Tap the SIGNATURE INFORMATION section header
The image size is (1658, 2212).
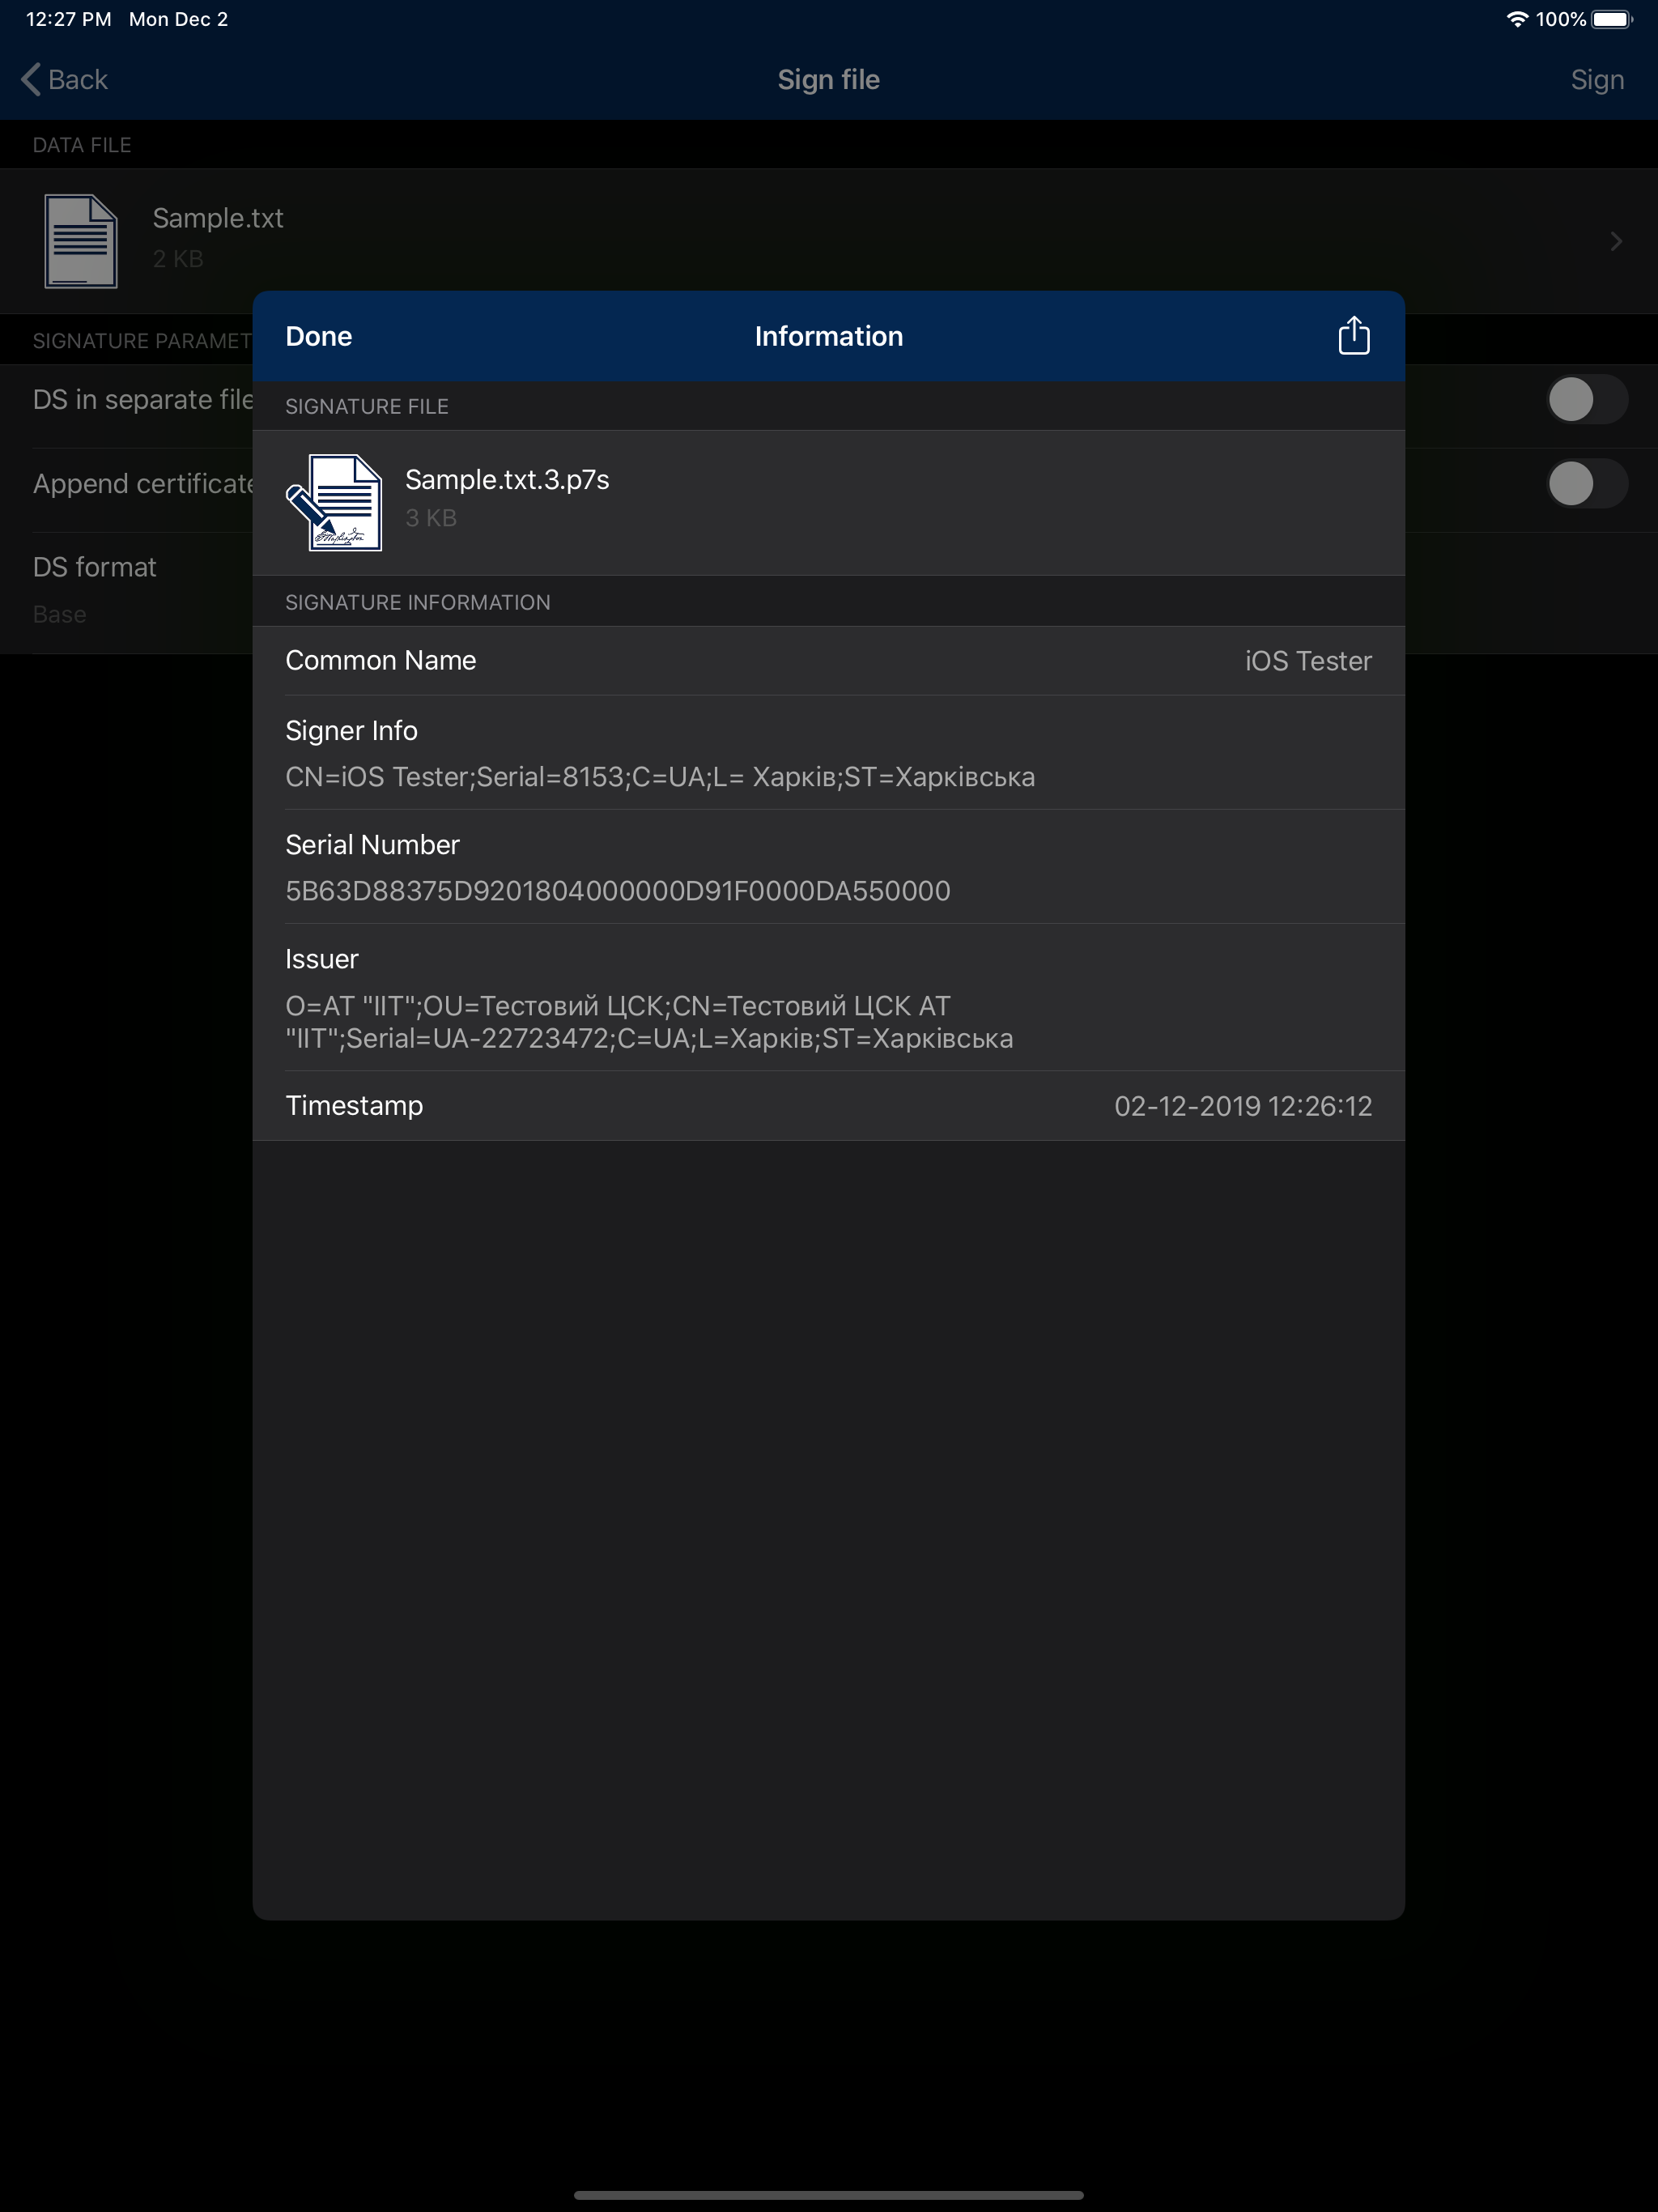418,602
